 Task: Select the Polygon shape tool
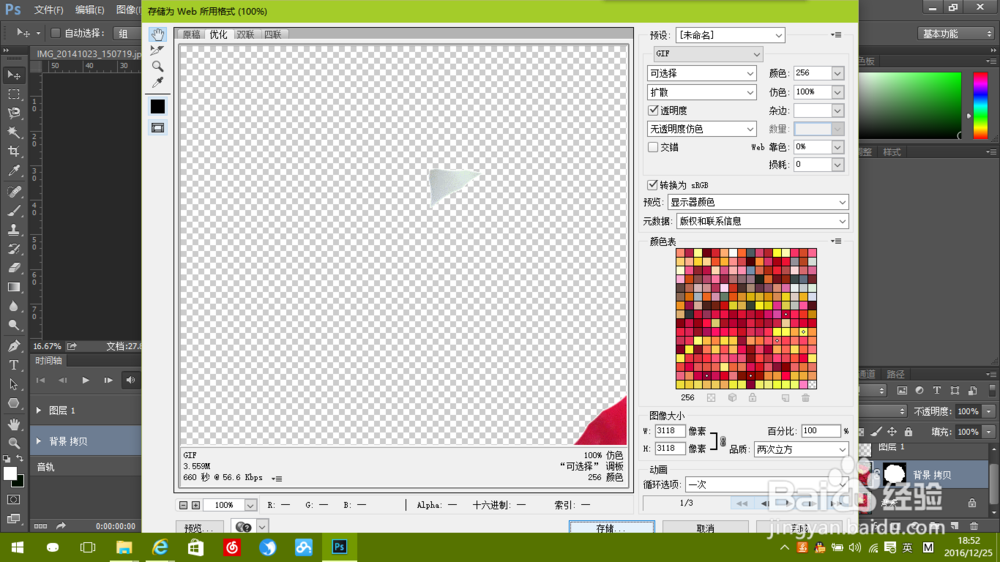click(13, 404)
